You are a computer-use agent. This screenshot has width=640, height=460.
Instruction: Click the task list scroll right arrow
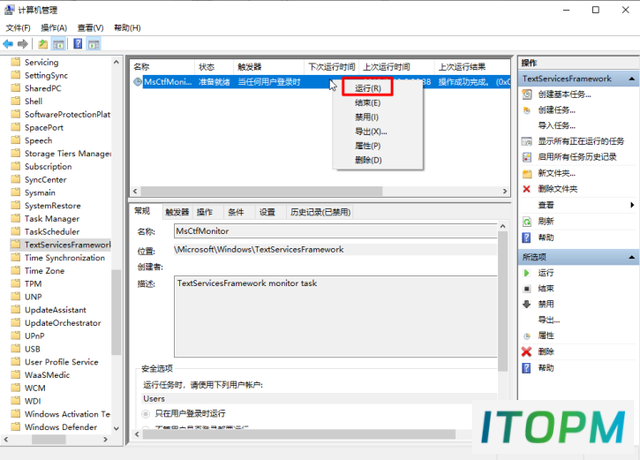505,191
